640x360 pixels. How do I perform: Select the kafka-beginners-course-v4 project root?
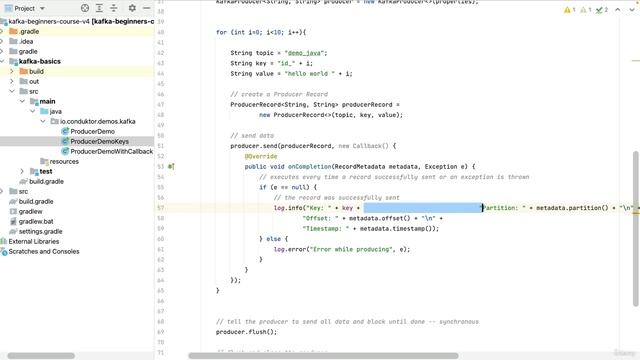77,21
